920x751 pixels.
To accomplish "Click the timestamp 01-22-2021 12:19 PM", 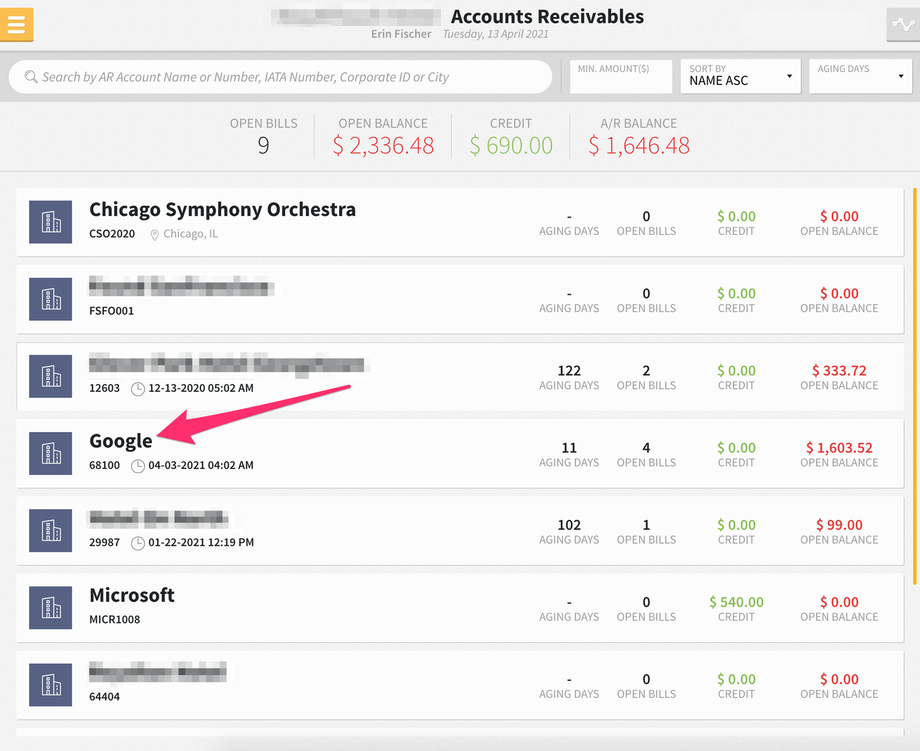I will [x=201, y=542].
